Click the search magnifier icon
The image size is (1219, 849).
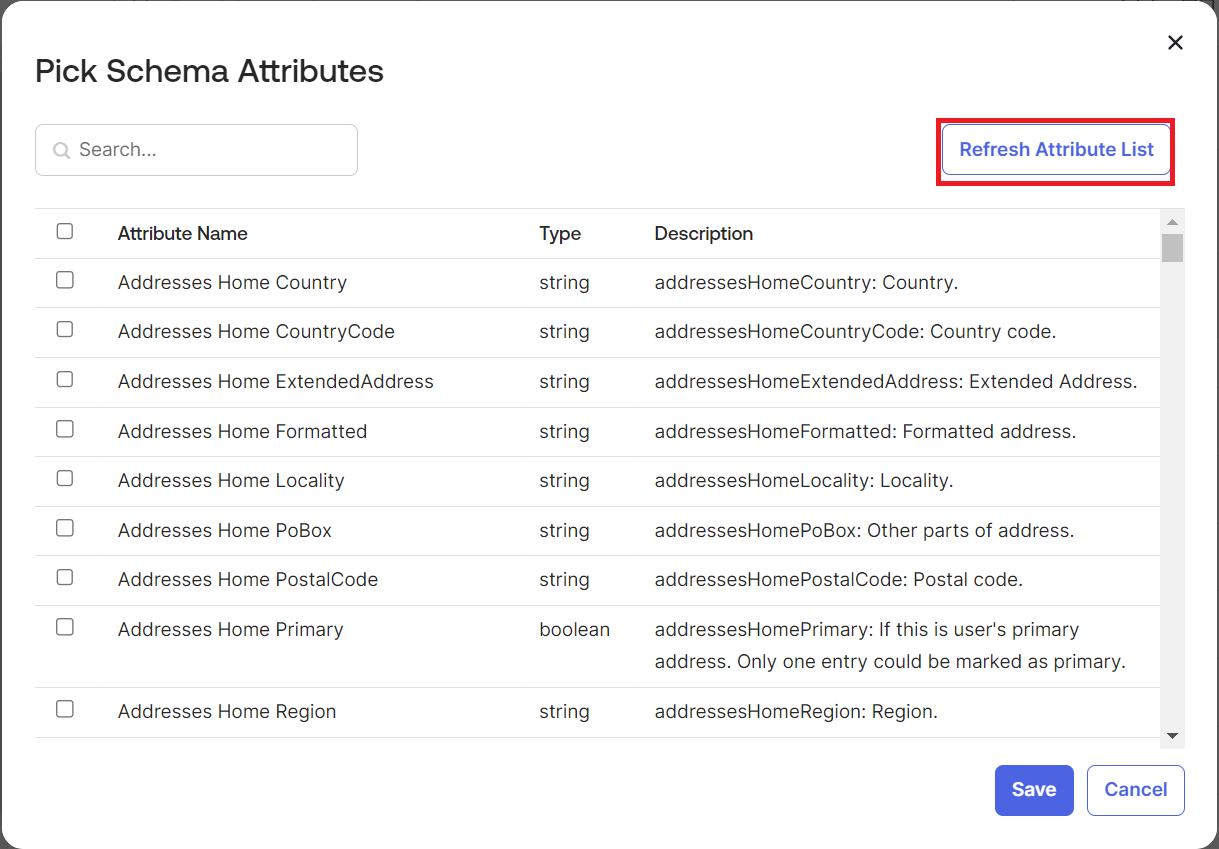click(61, 150)
